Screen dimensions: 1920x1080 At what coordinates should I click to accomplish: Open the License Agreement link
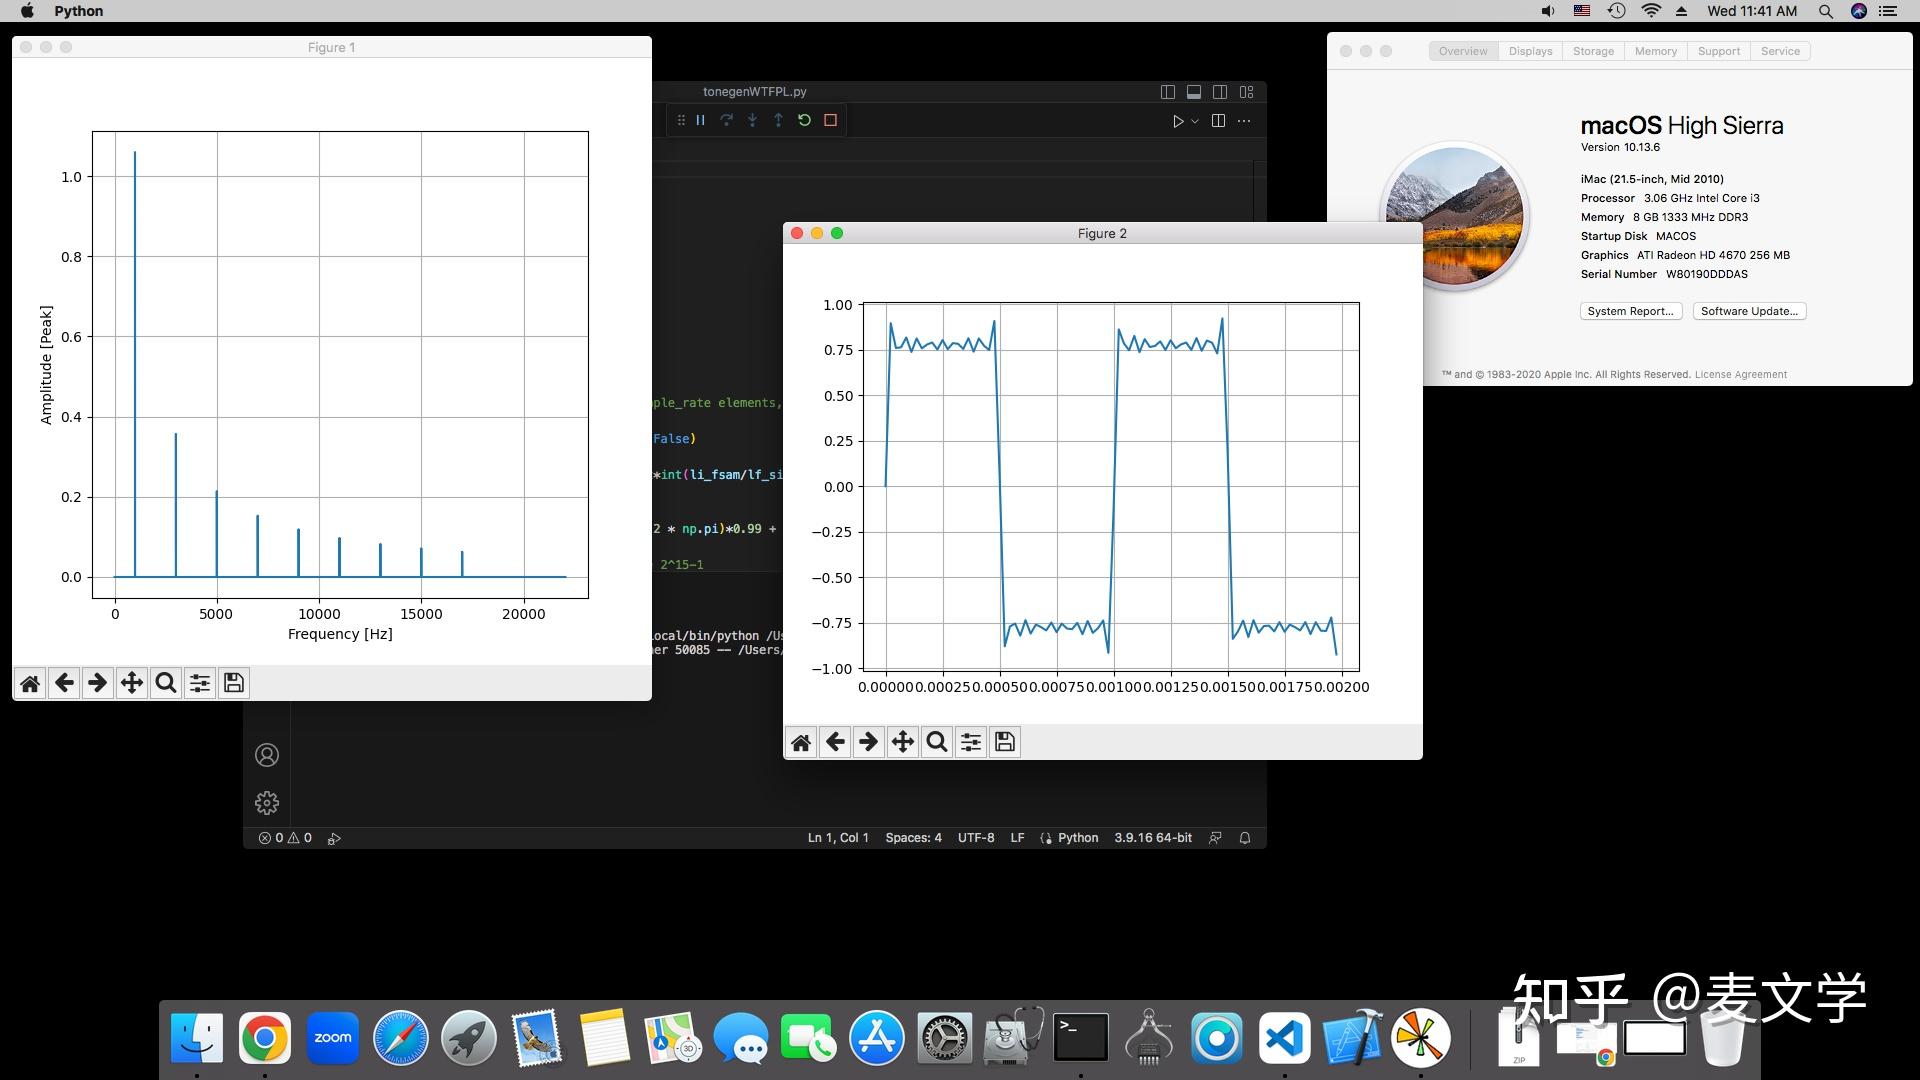[1740, 375]
